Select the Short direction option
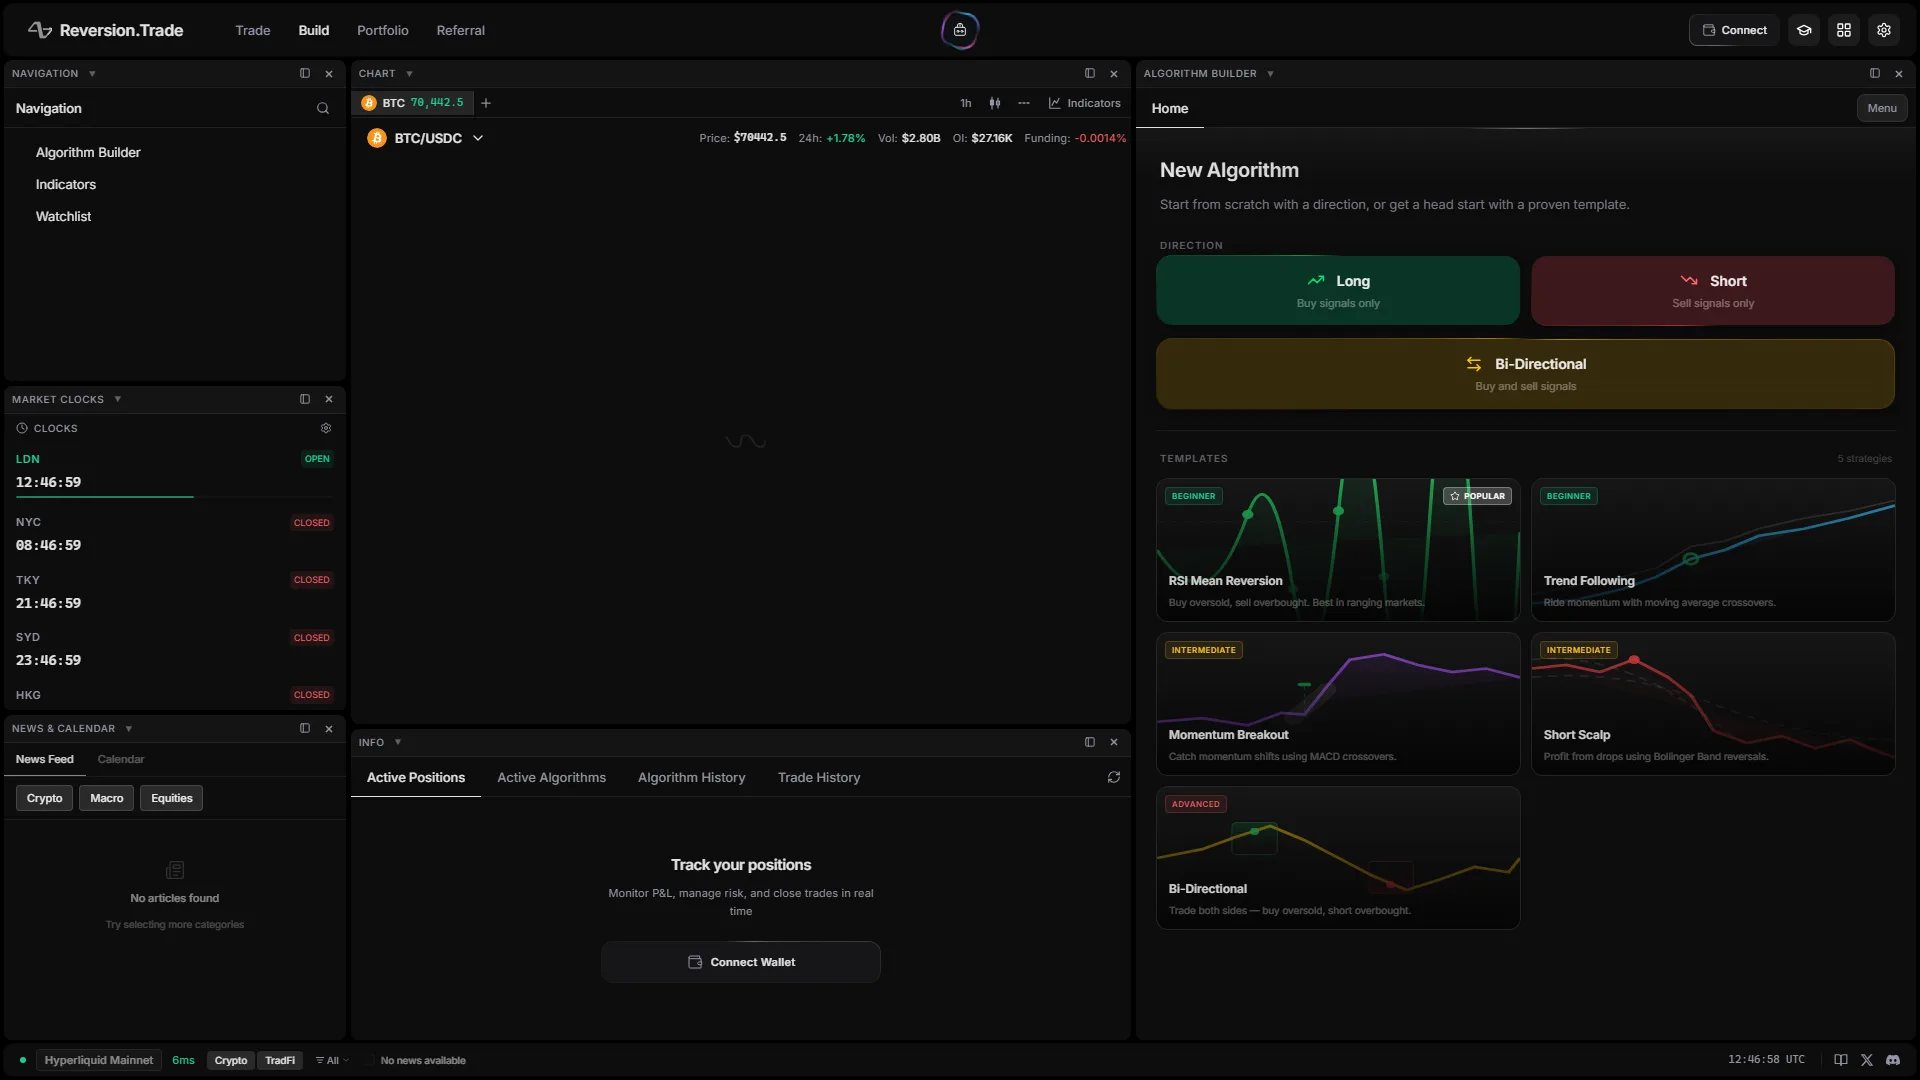The image size is (1920, 1080). coord(1712,290)
